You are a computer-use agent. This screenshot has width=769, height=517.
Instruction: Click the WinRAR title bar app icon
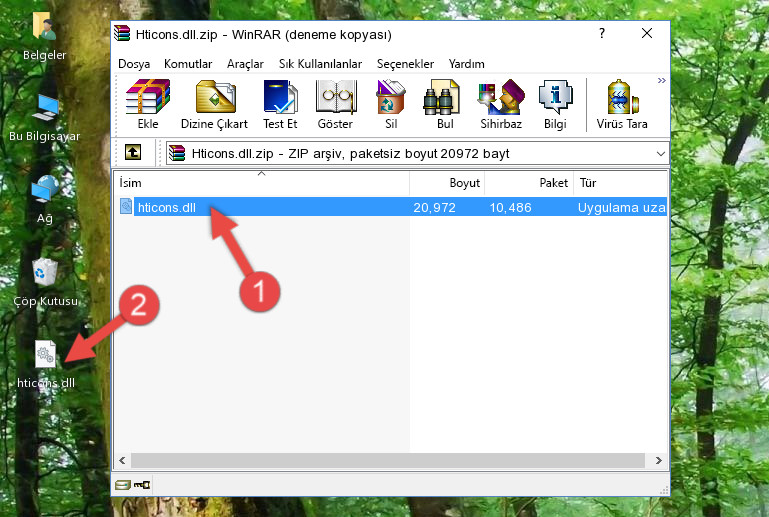122,33
